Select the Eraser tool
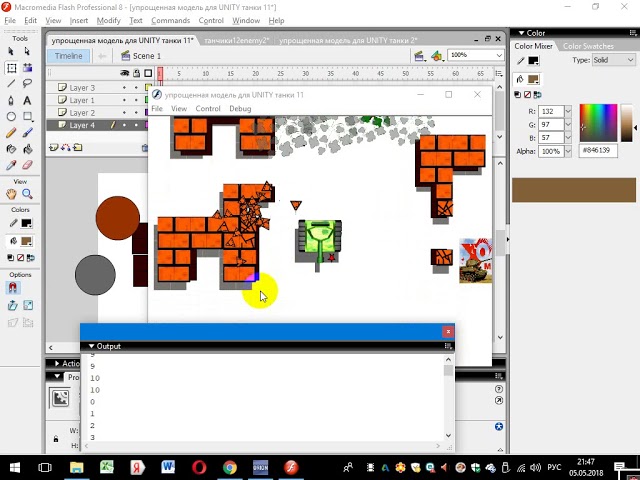Screen dimensions: 640x480 point(27,165)
